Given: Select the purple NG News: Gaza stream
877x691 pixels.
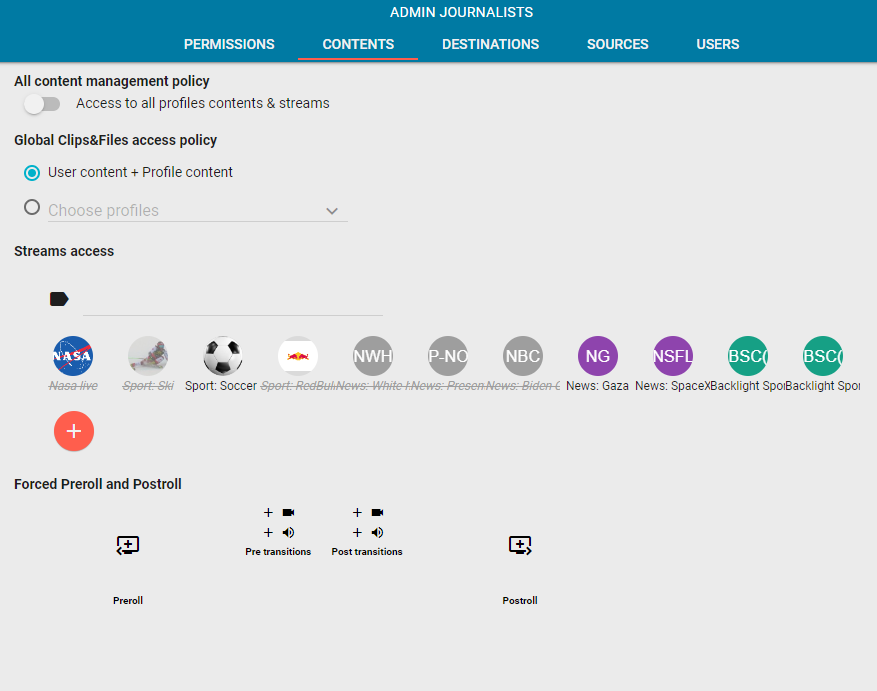Looking at the screenshot, I should 597,356.
